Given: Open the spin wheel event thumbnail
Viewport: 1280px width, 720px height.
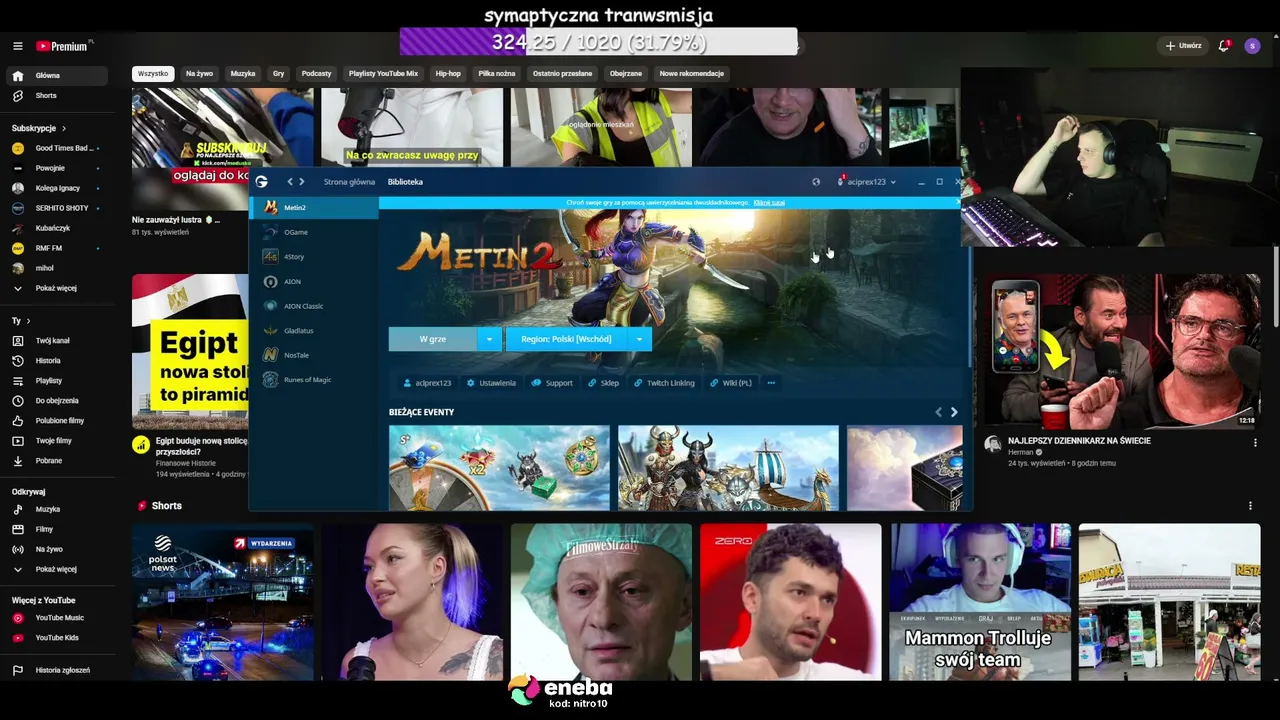Looking at the screenshot, I should click(499, 468).
